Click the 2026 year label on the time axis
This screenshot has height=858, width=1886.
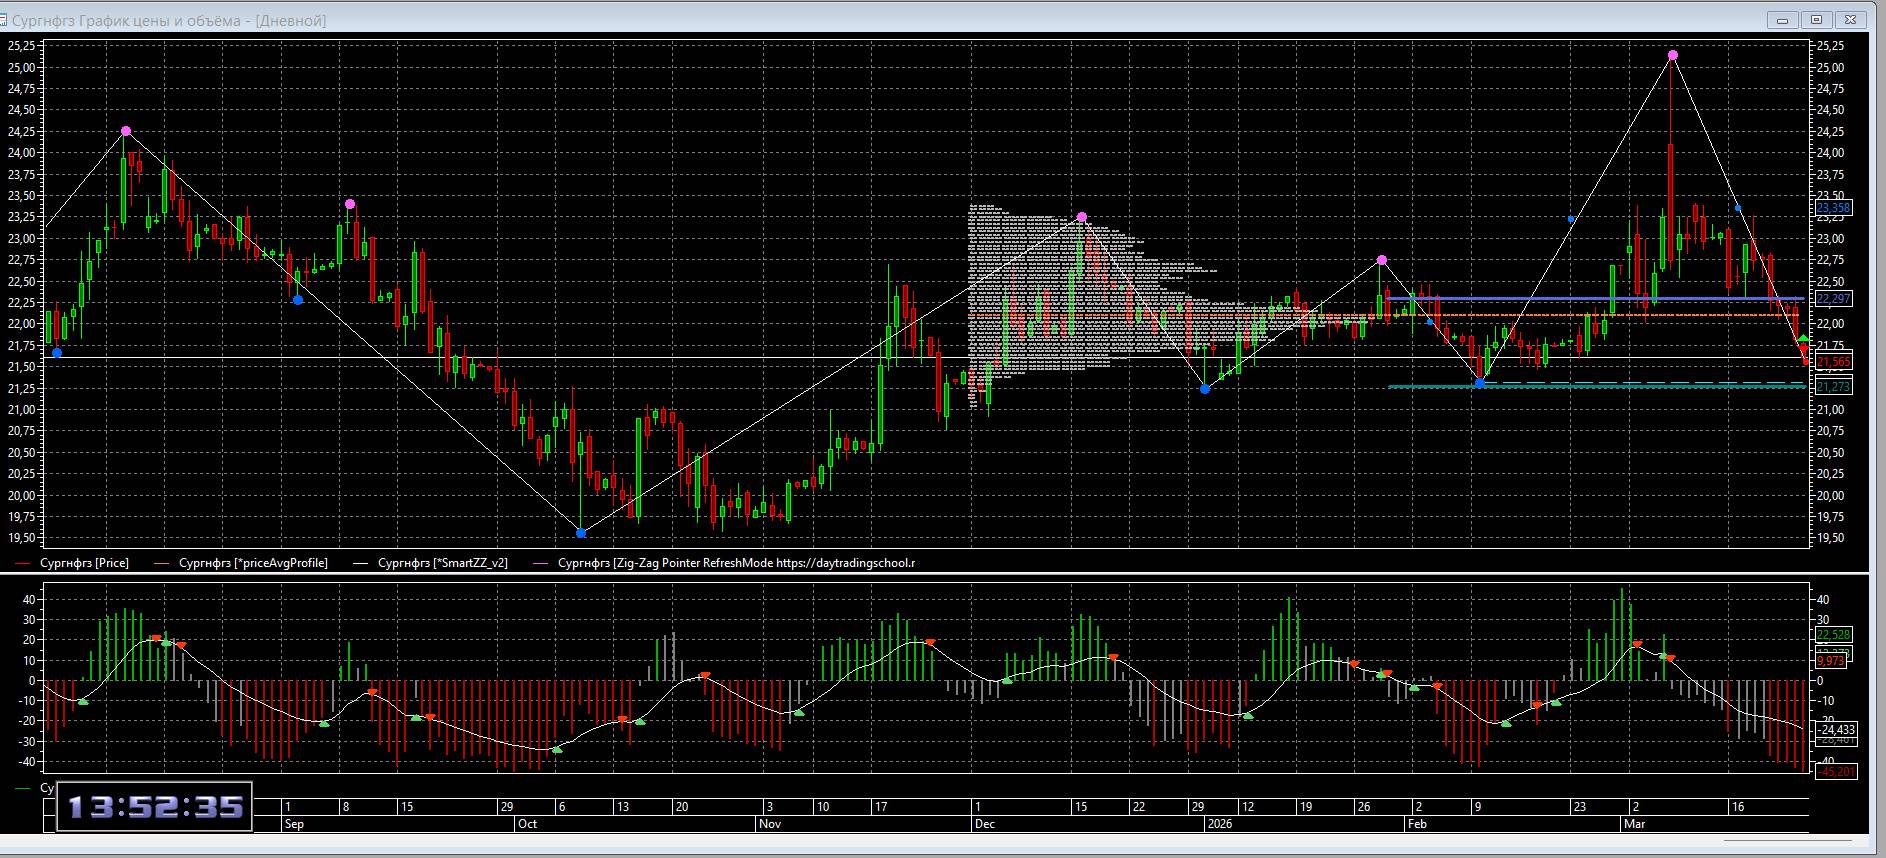click(x=1219, y=824)
